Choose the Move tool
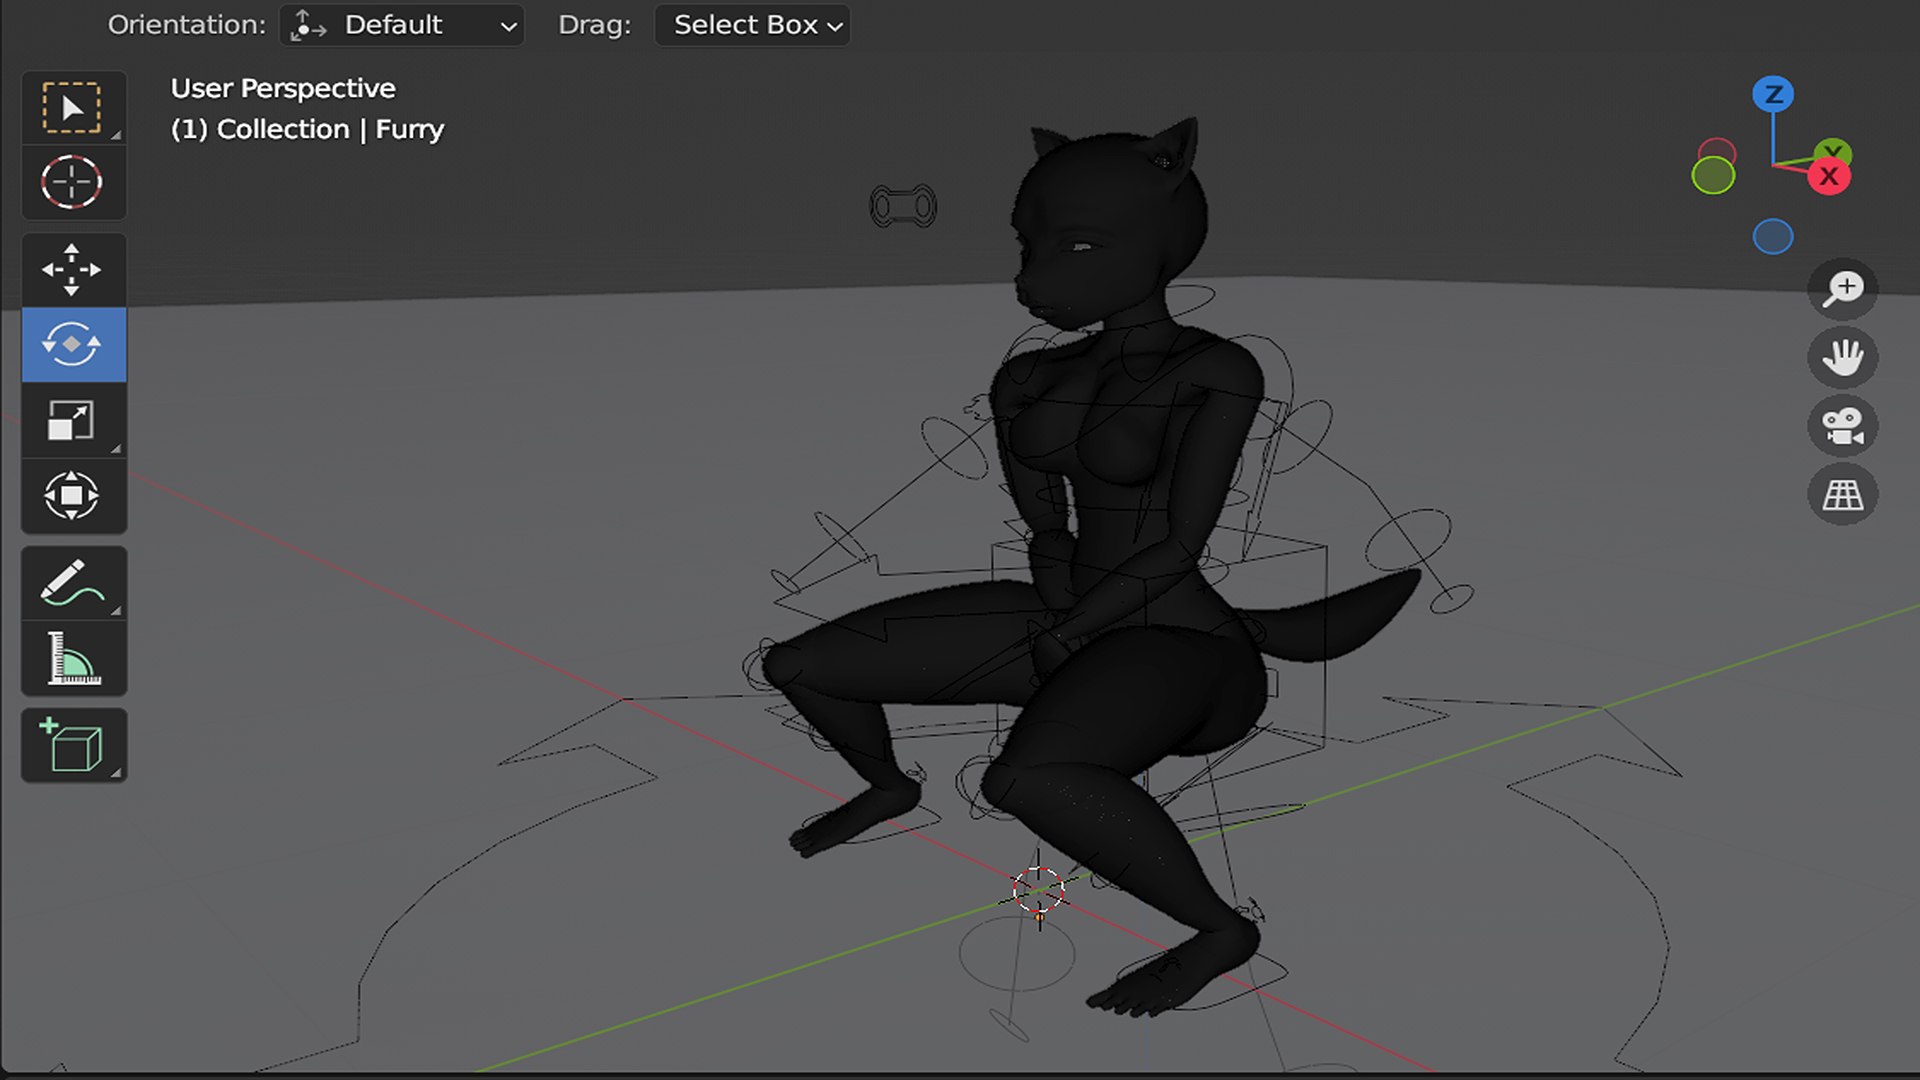Screen dimensions: 1920x1080 coord(73,270)
